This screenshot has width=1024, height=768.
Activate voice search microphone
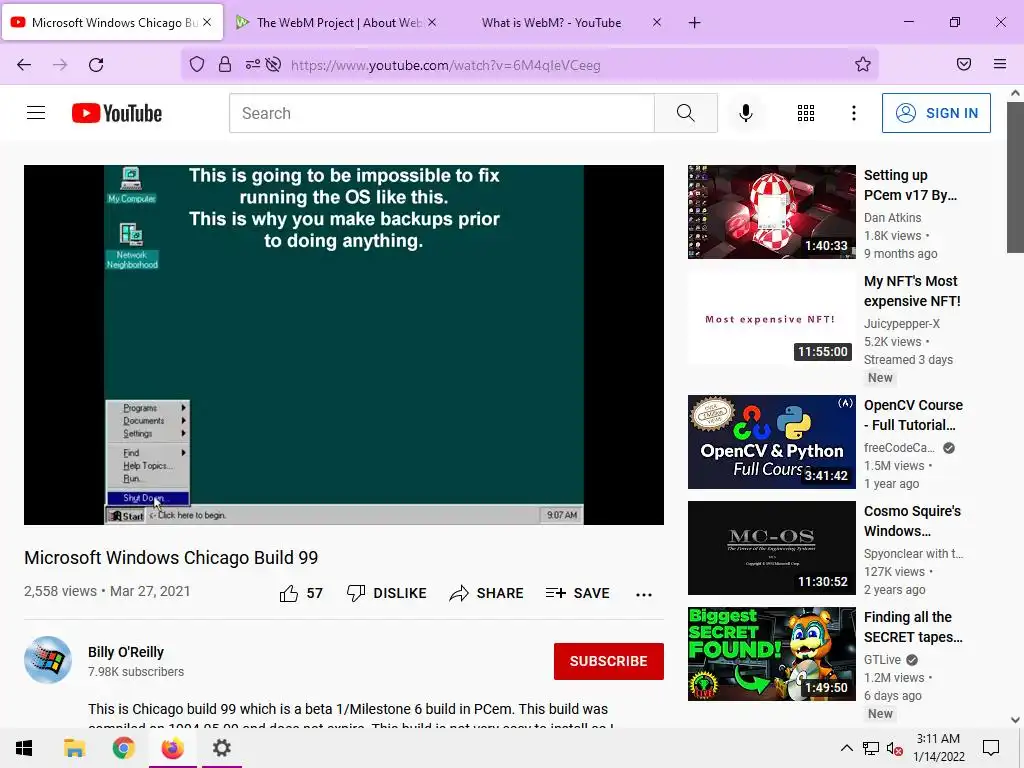[x=746, y=113]
